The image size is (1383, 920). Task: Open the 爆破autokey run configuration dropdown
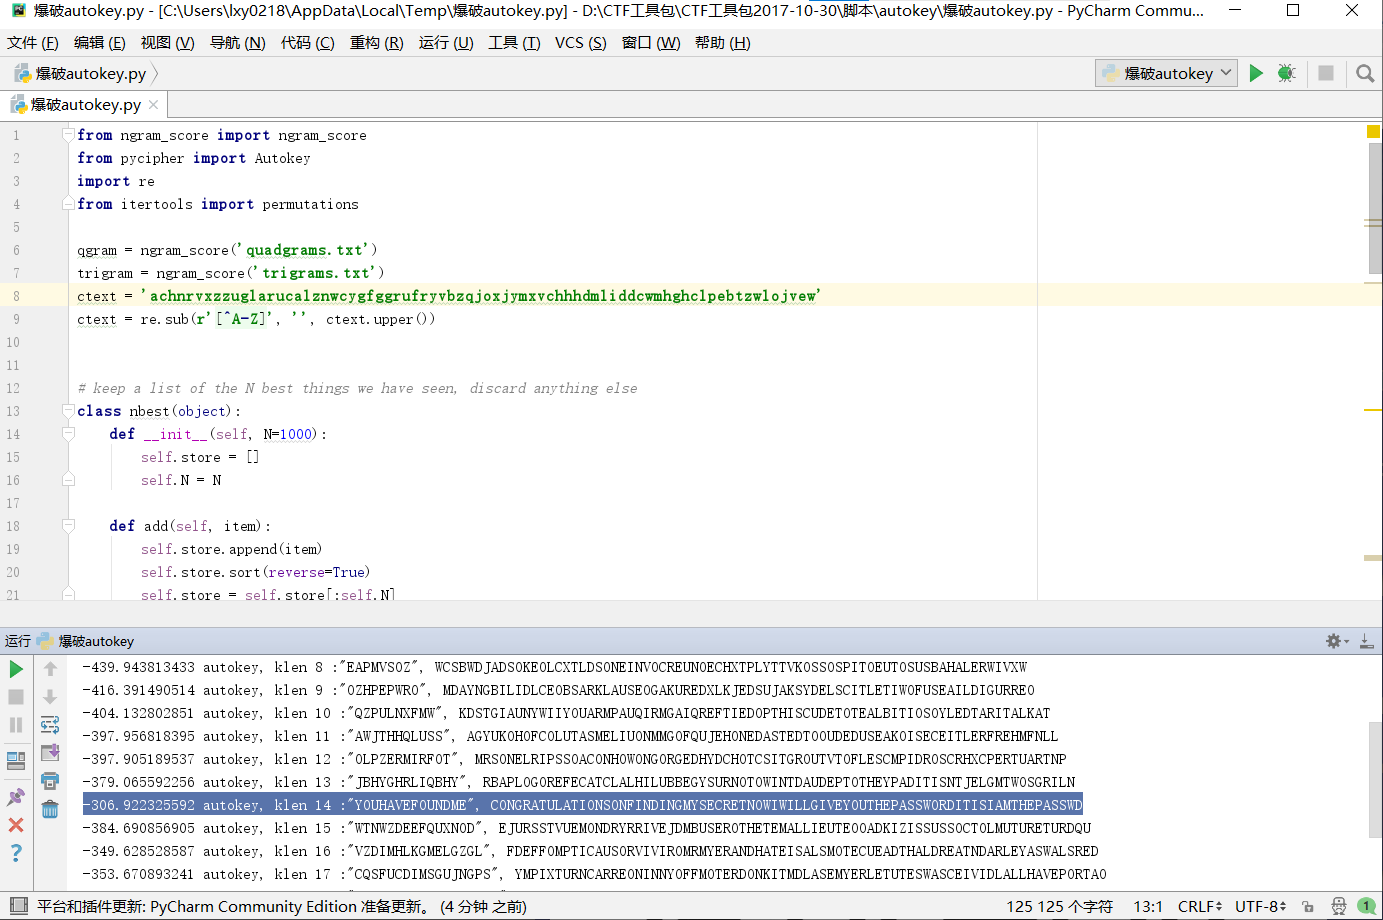point(1166,73)
